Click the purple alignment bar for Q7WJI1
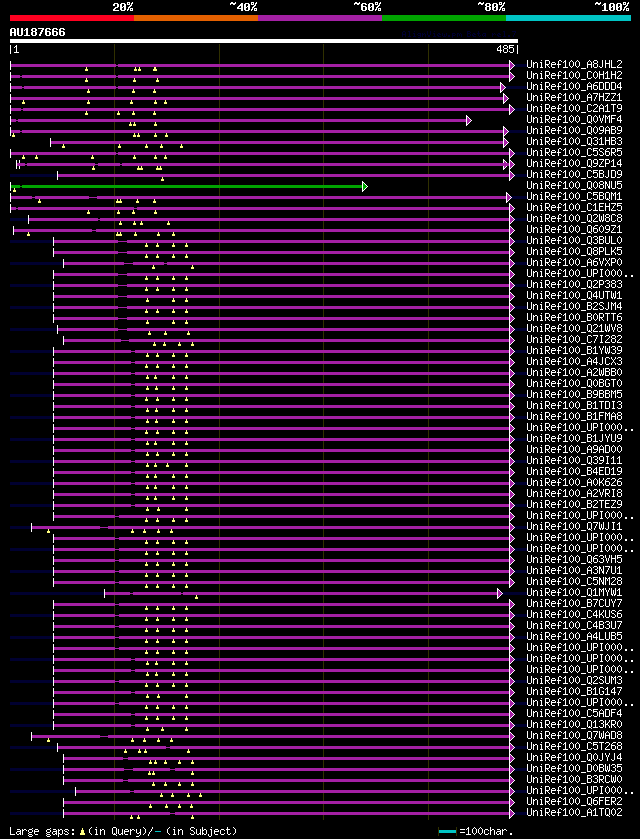Image resolution: width=640 pixels, height=839 pixels. (x=270, y=527)
